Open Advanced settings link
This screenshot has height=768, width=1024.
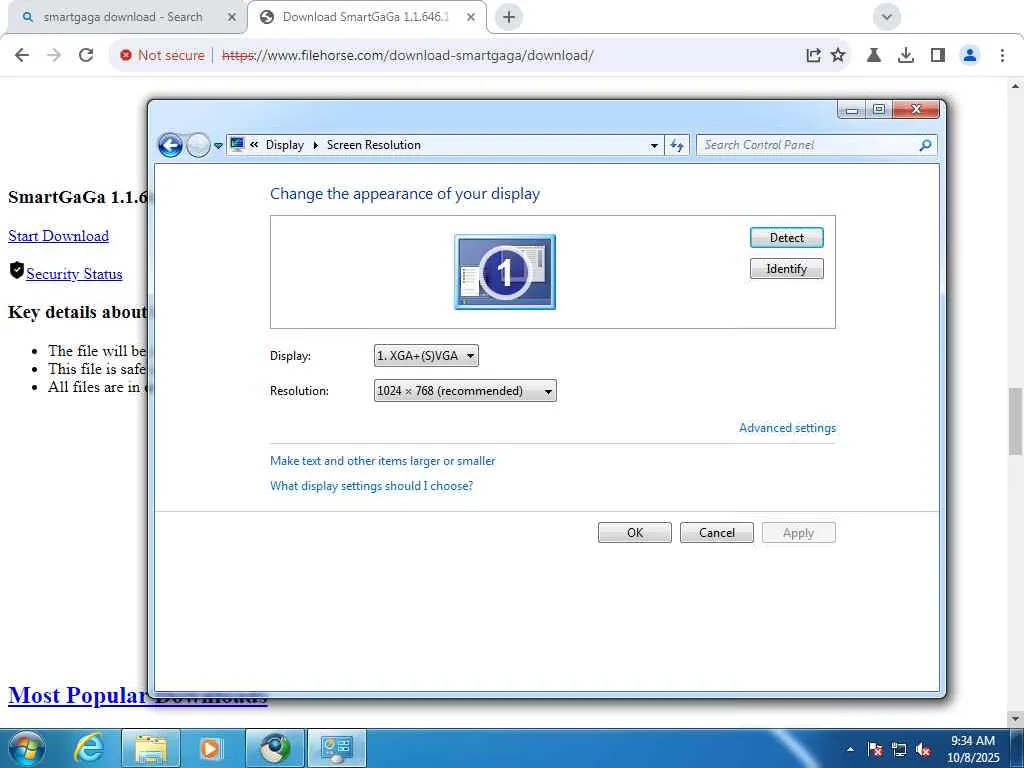(x=787, y=428)
